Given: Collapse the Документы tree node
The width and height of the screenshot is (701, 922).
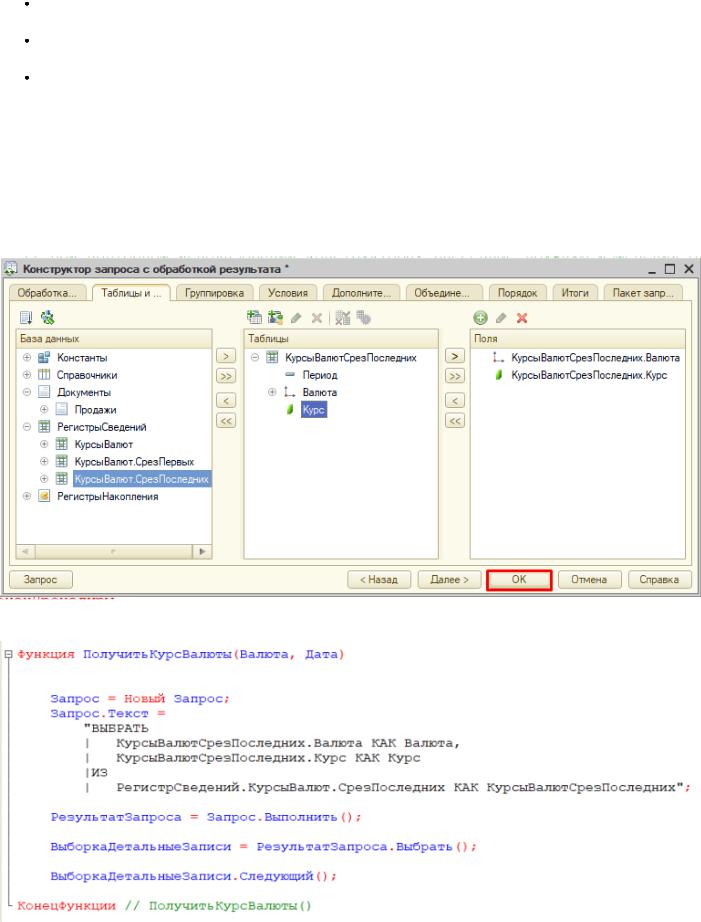Looking at the screenshot, I should pyautogui.click(x=22, y=393).
